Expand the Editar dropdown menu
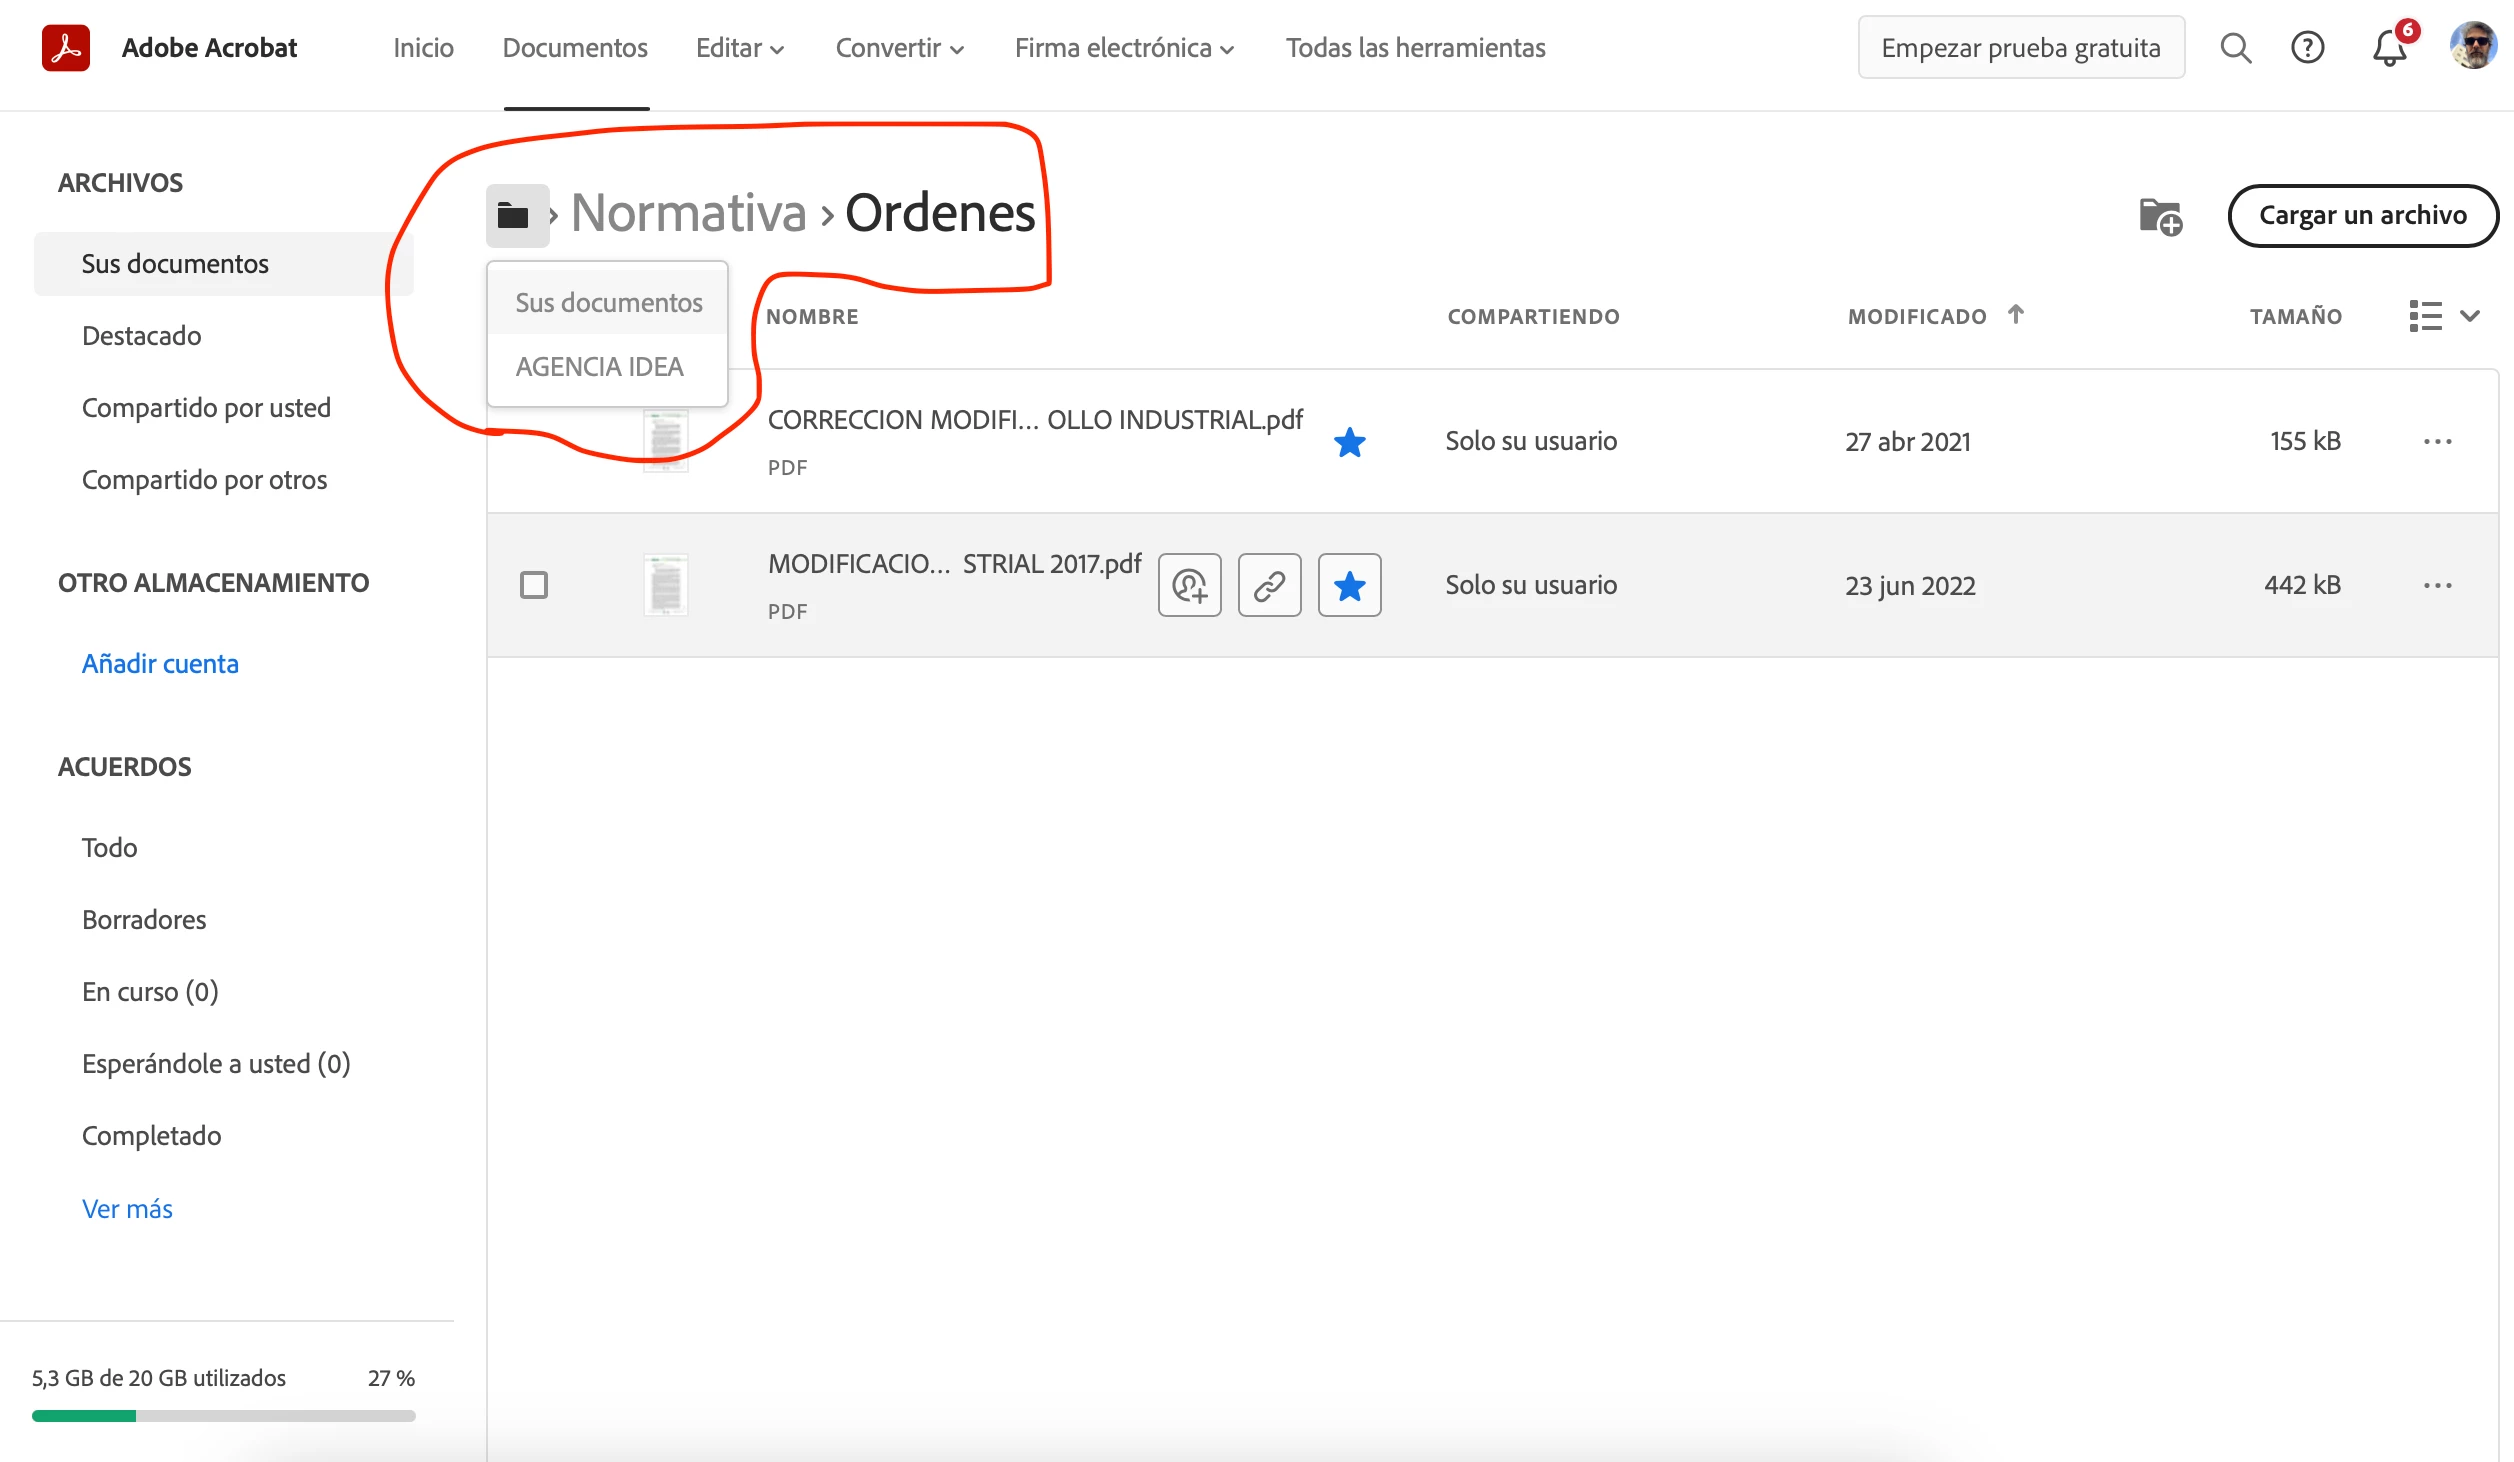The height and width of the screenshot is (1462, 2514). point(740,48)
